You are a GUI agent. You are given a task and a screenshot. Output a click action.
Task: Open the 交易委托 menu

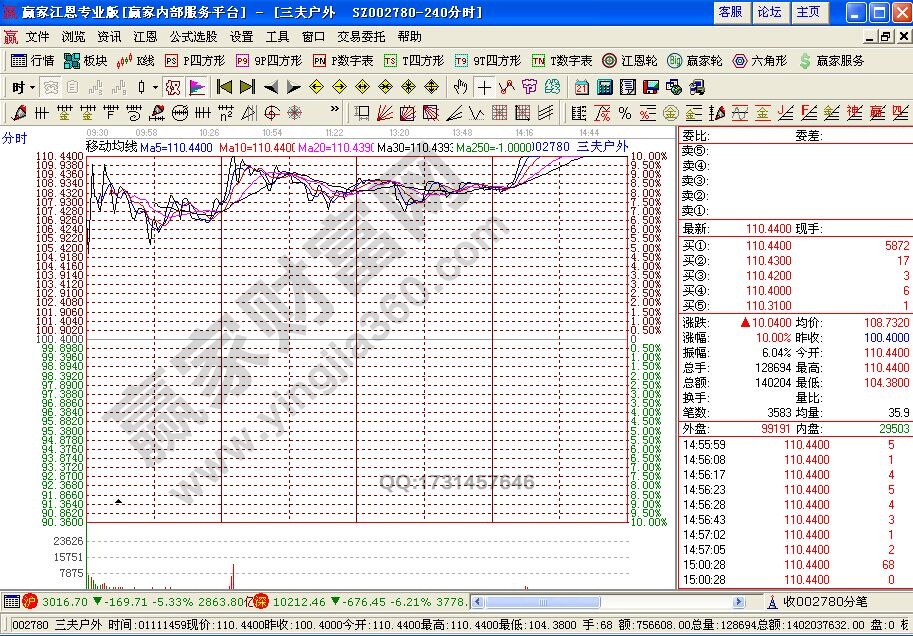(361, 36)
